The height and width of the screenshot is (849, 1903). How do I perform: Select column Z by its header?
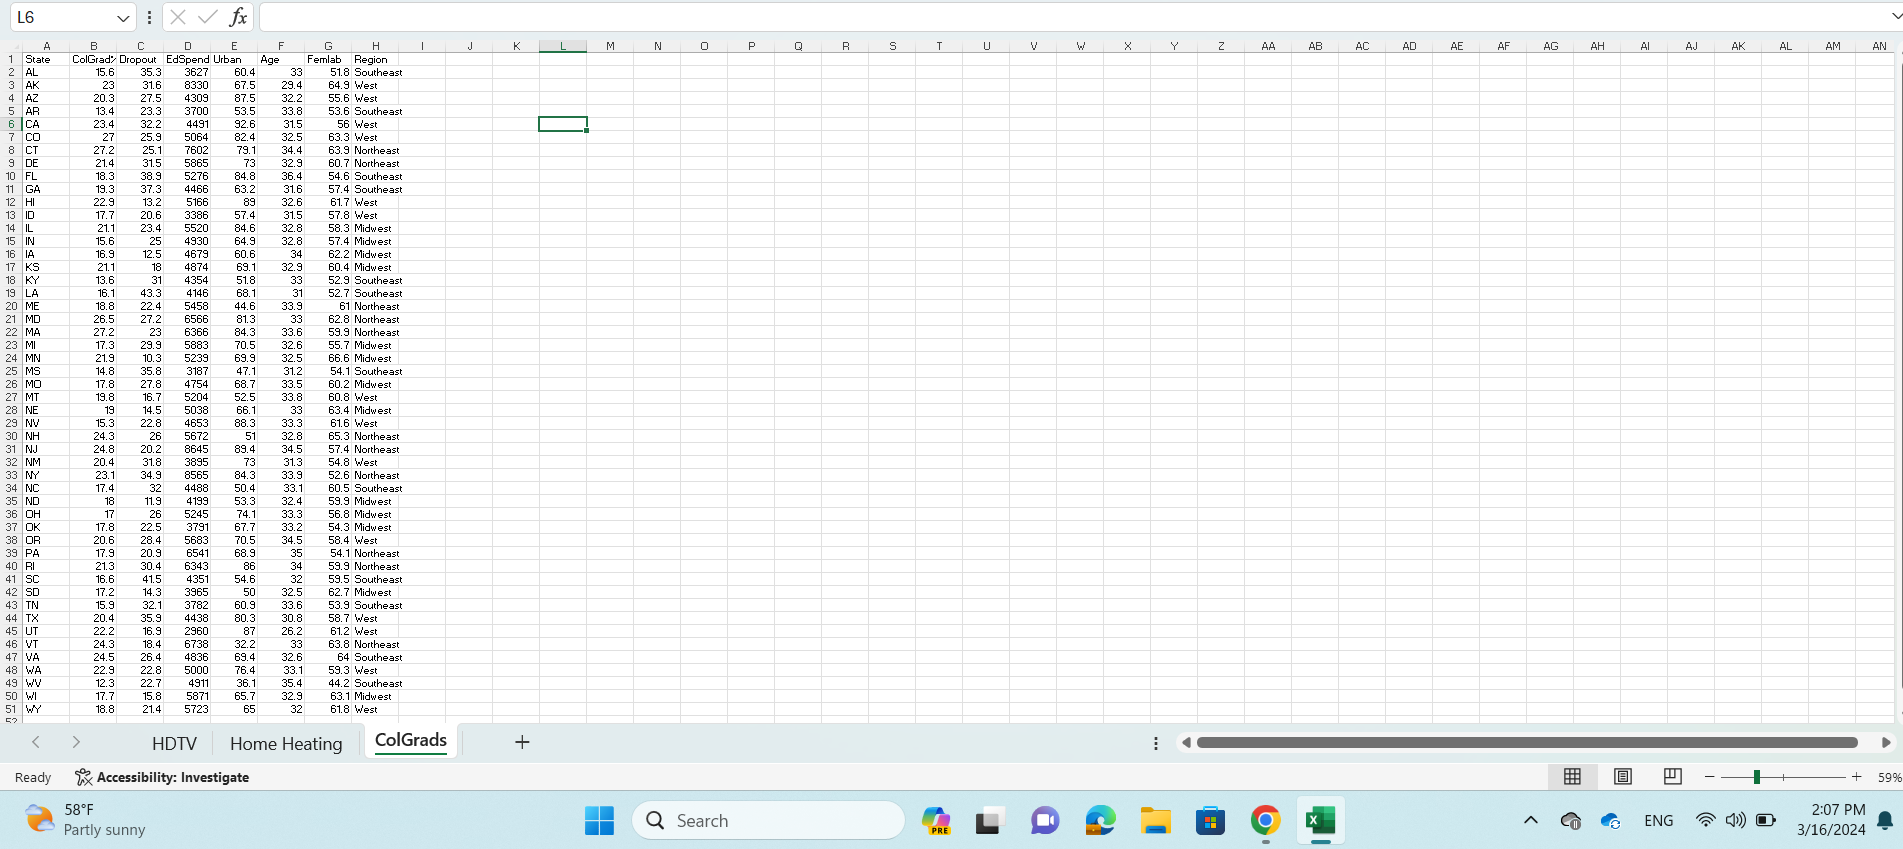tap(1221, 46)
